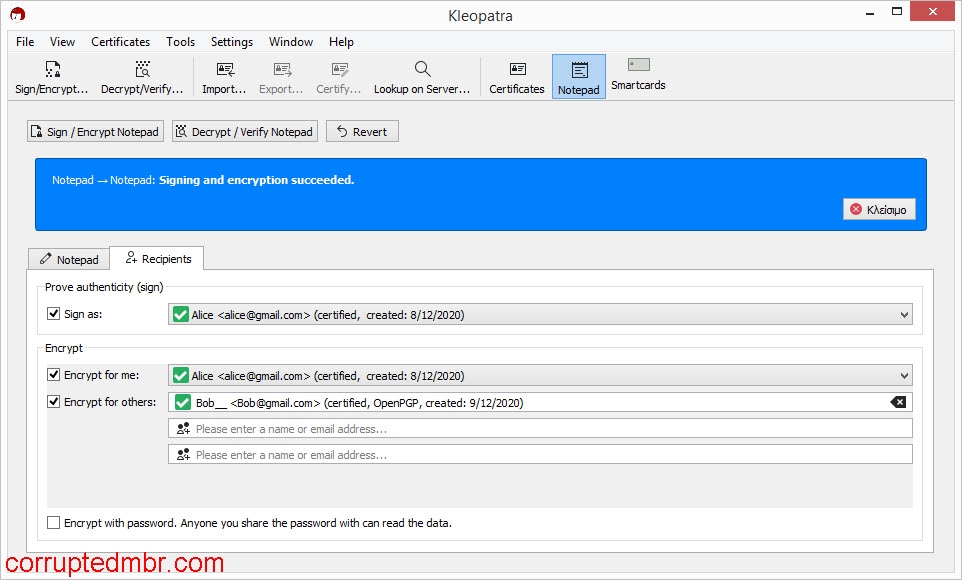Switch to the Certificates view
The height and width of the screenshot is (580, 962).
coord(516,75)
